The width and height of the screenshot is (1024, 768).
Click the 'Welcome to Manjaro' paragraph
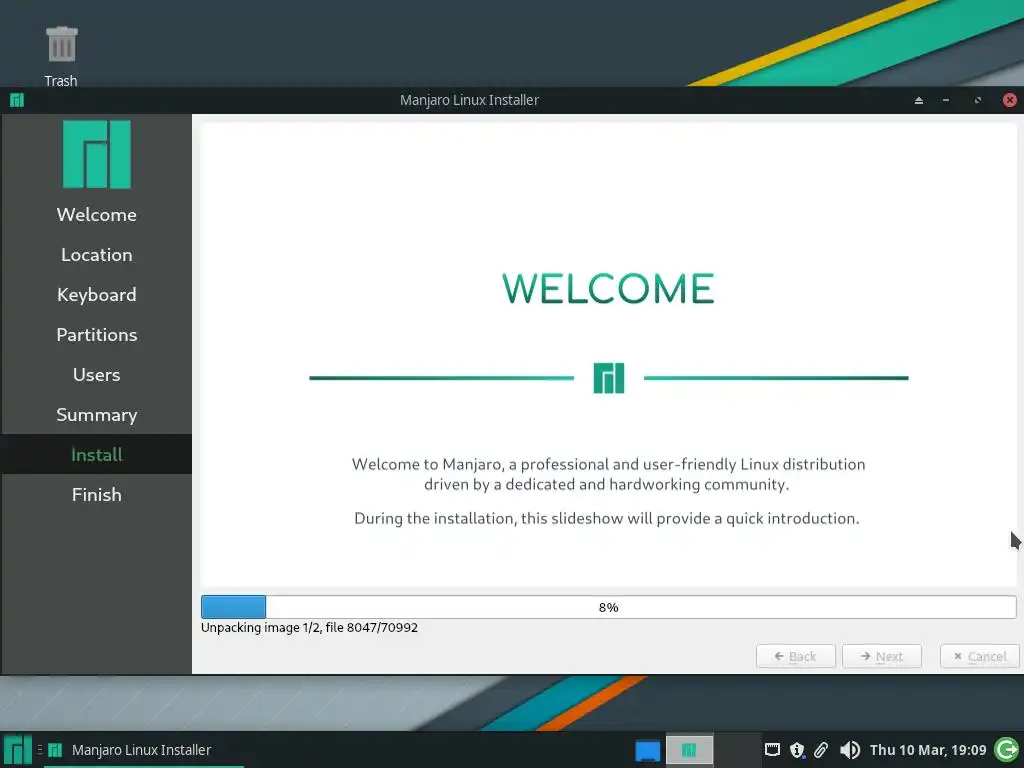(x=608, y=474)
